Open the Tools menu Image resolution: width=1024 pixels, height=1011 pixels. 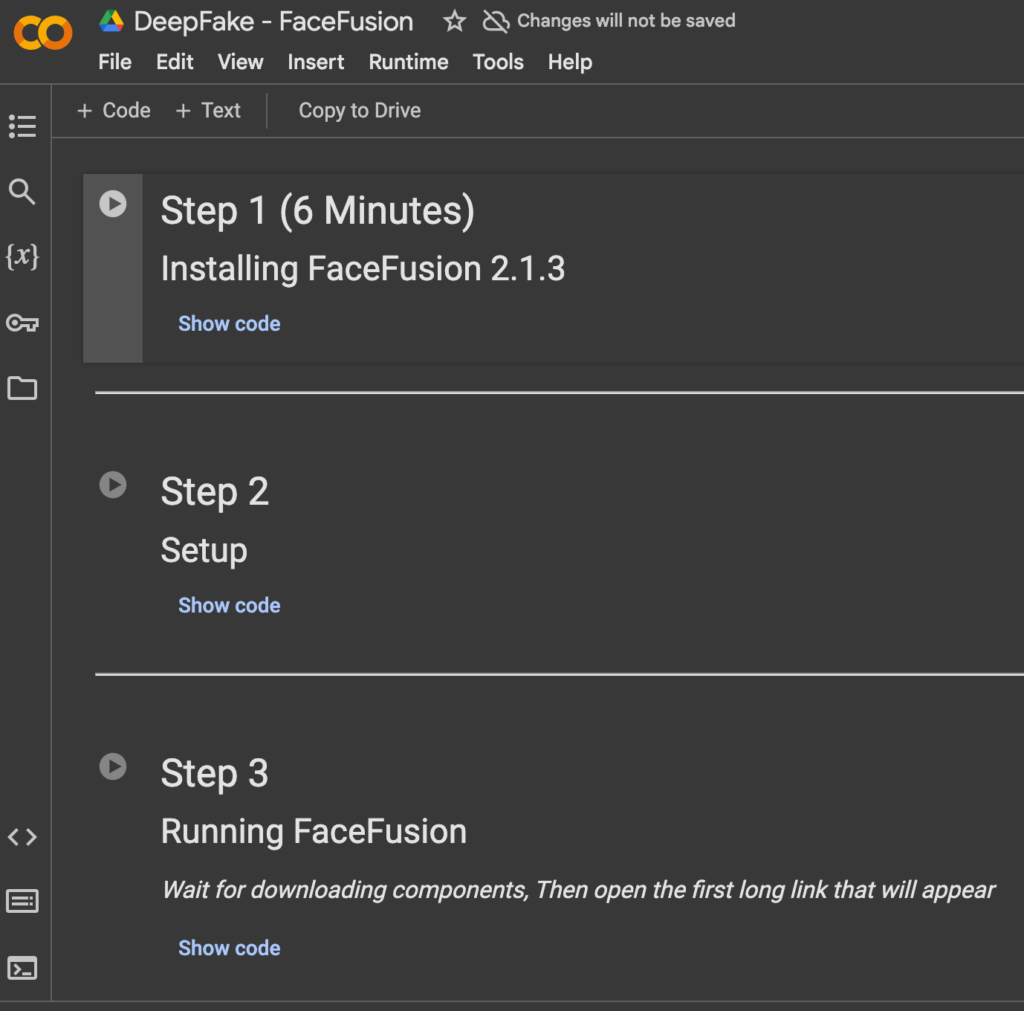(x=498, y=62)
